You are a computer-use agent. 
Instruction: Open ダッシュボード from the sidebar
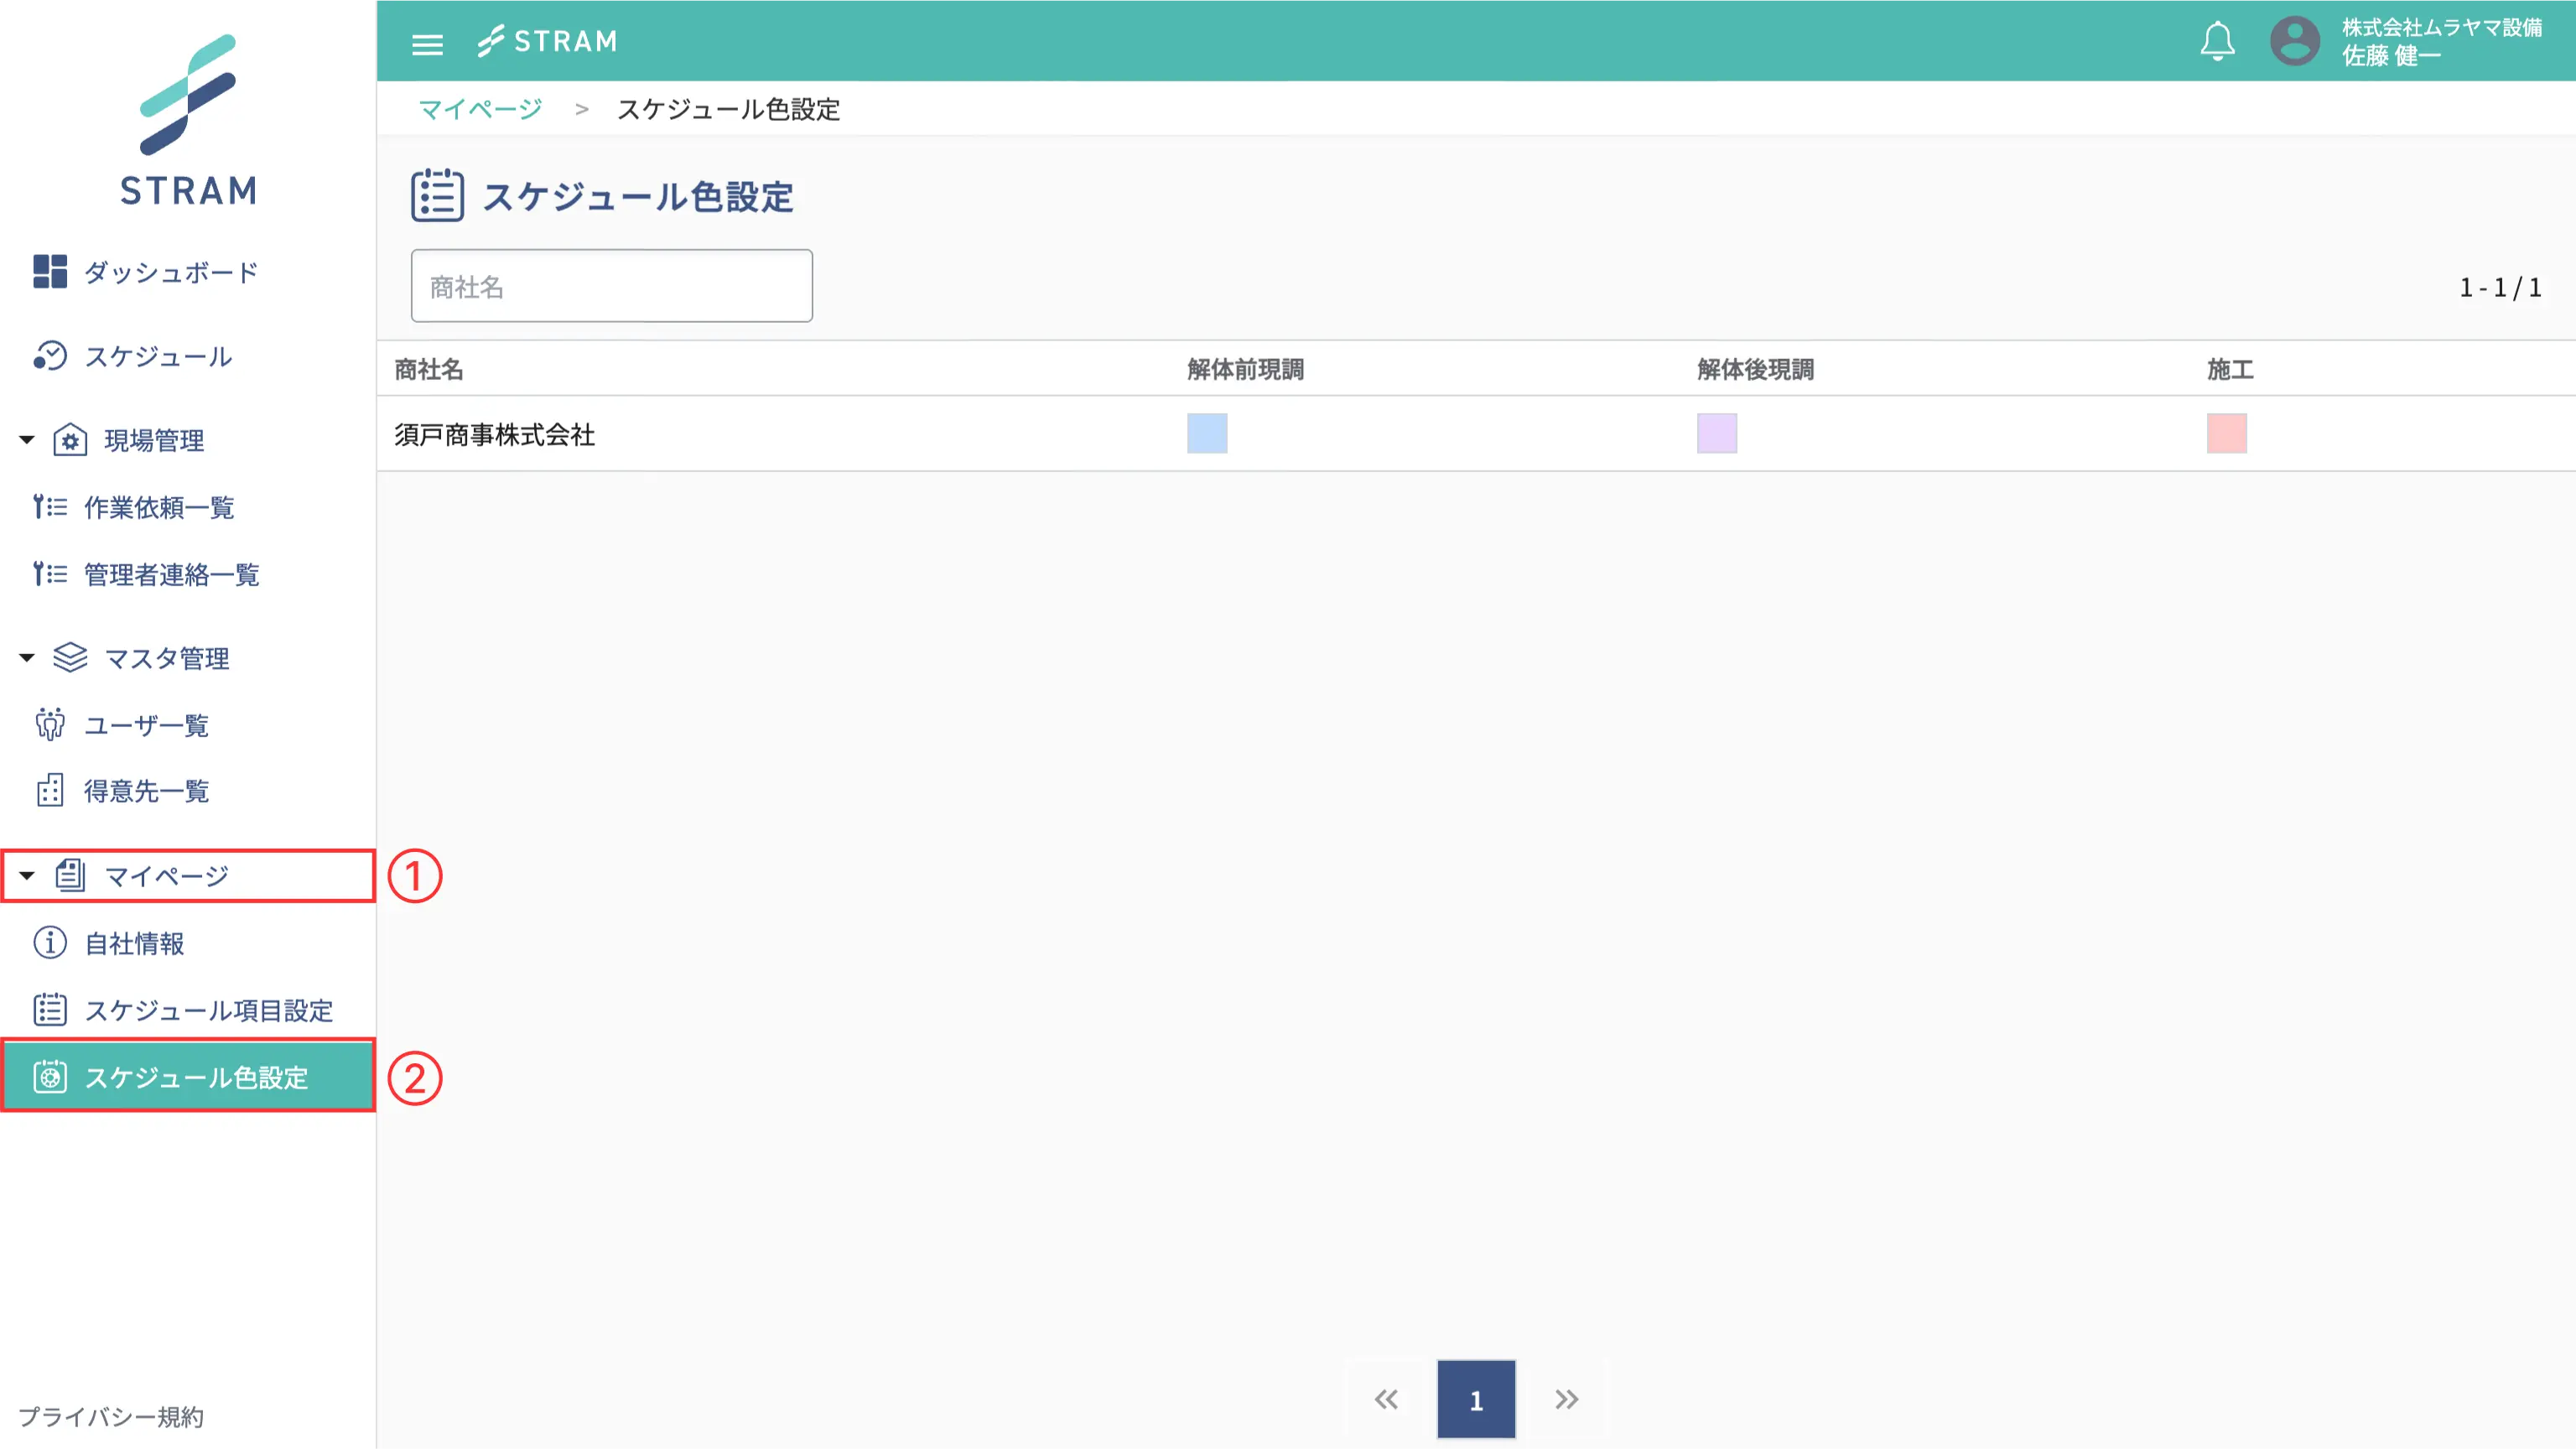pos(170,272)
